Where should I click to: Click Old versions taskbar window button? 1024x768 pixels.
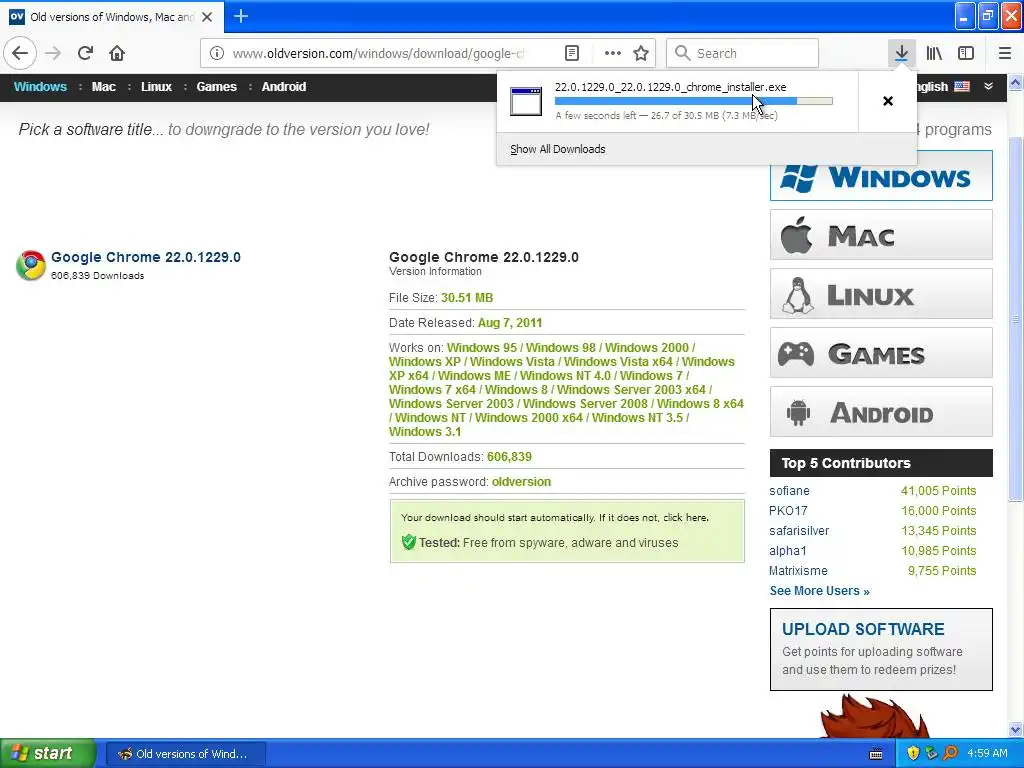point(185,754)
